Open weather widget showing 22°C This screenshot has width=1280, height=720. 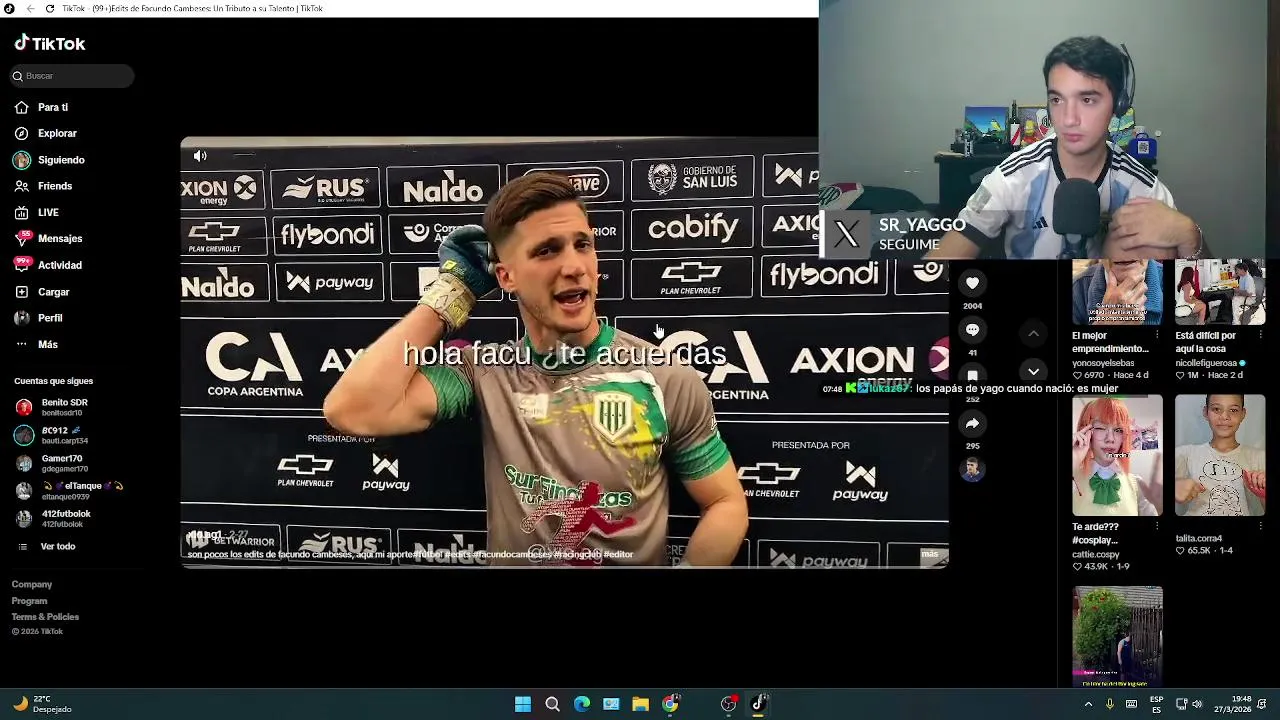click(43, 704)
